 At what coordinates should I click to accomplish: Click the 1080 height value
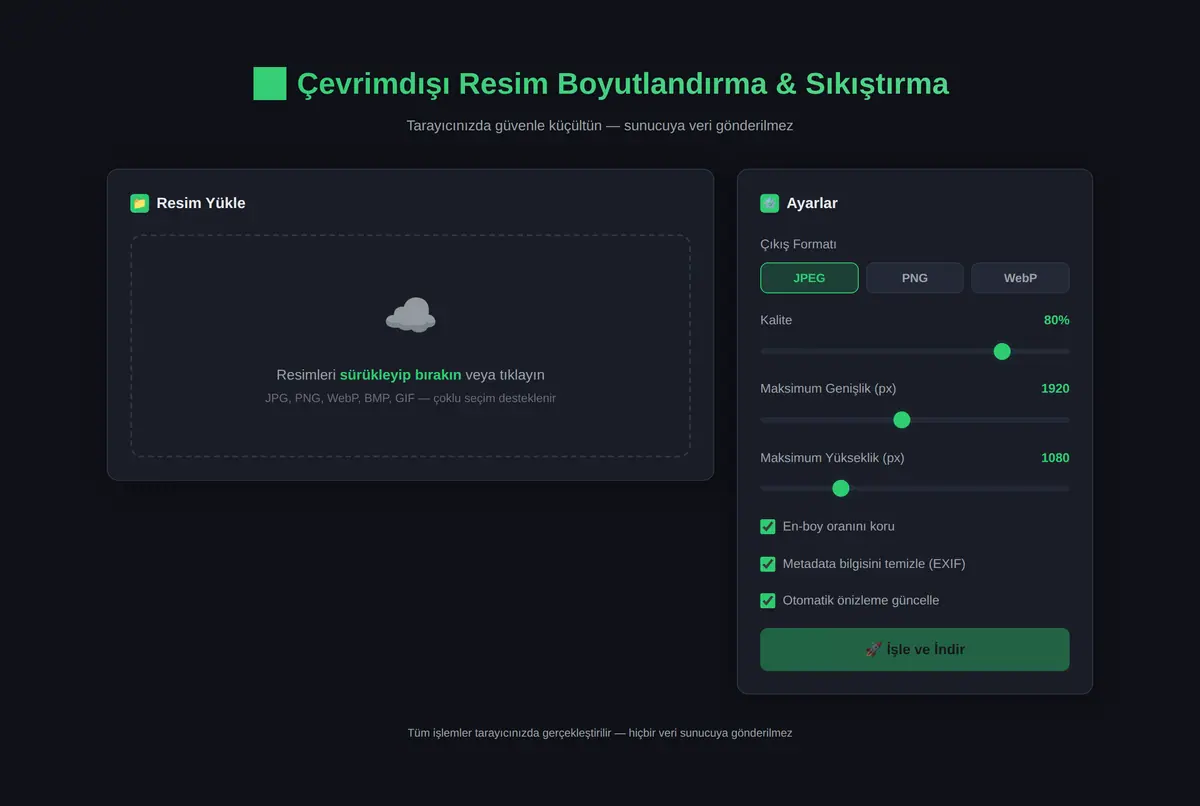coord(1055,458)
